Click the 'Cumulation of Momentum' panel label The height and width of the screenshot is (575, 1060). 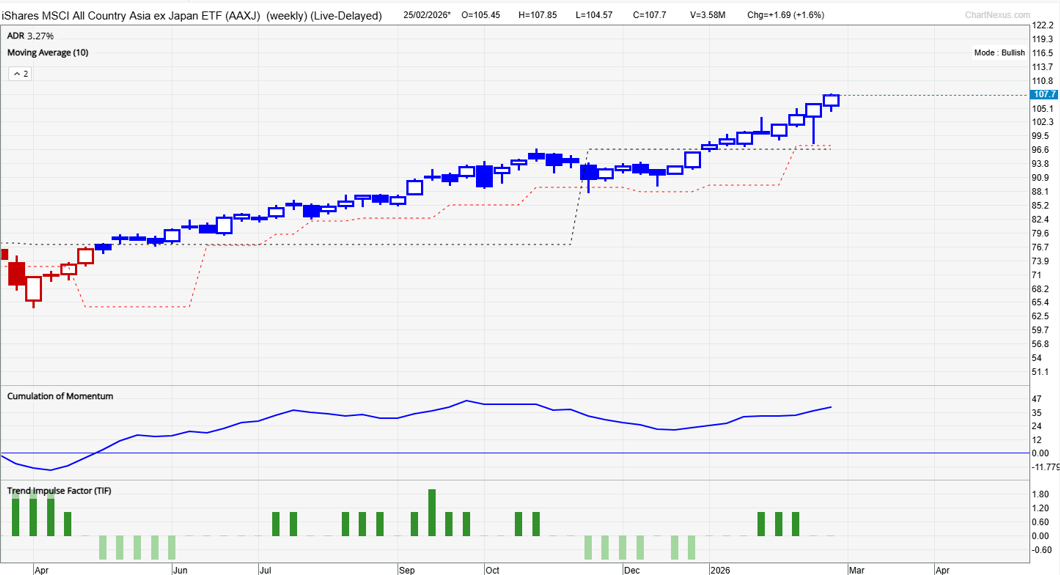[60, 397]
